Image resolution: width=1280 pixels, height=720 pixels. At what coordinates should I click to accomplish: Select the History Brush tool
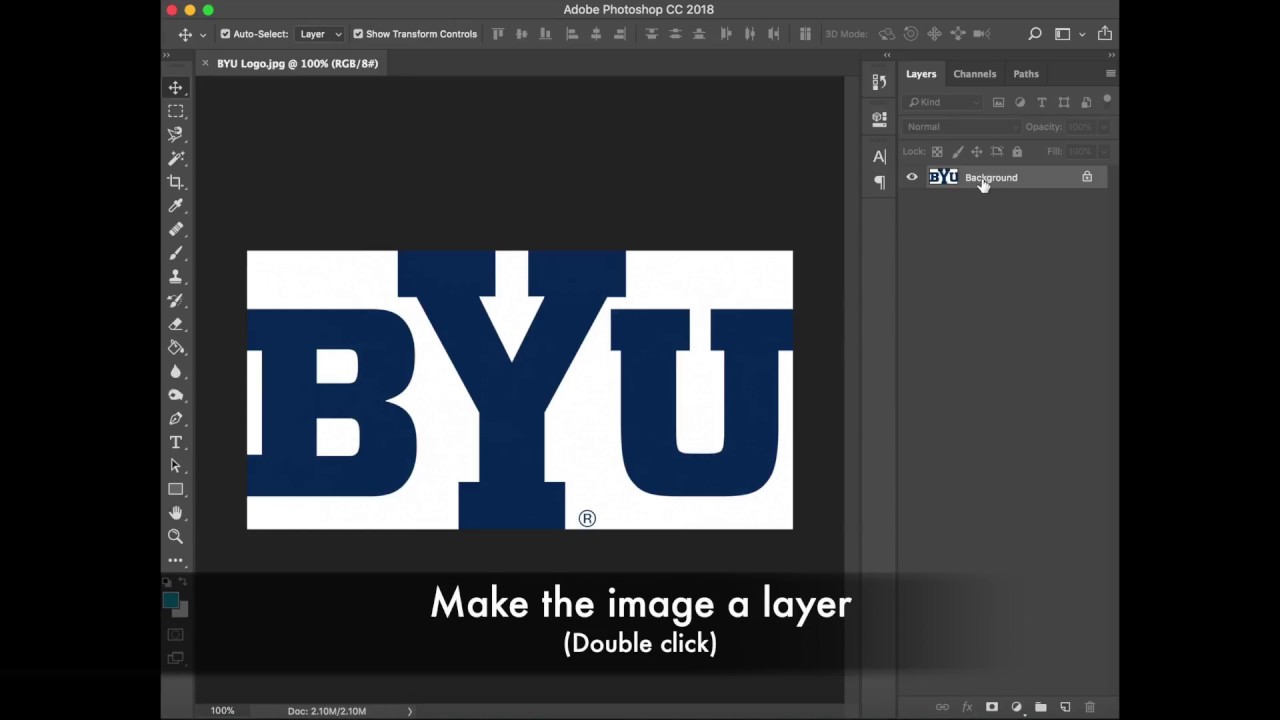pyautogui.click(x=176, y=300)
